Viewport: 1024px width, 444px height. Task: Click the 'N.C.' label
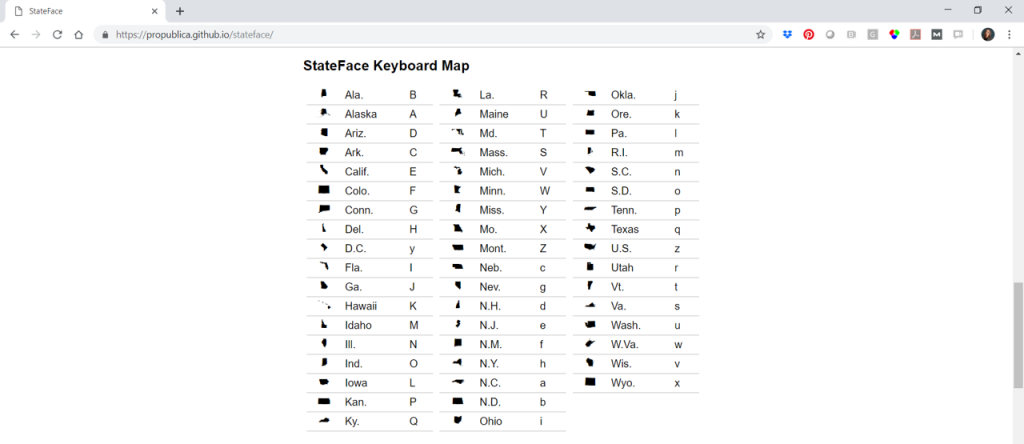tap(490, 383)
